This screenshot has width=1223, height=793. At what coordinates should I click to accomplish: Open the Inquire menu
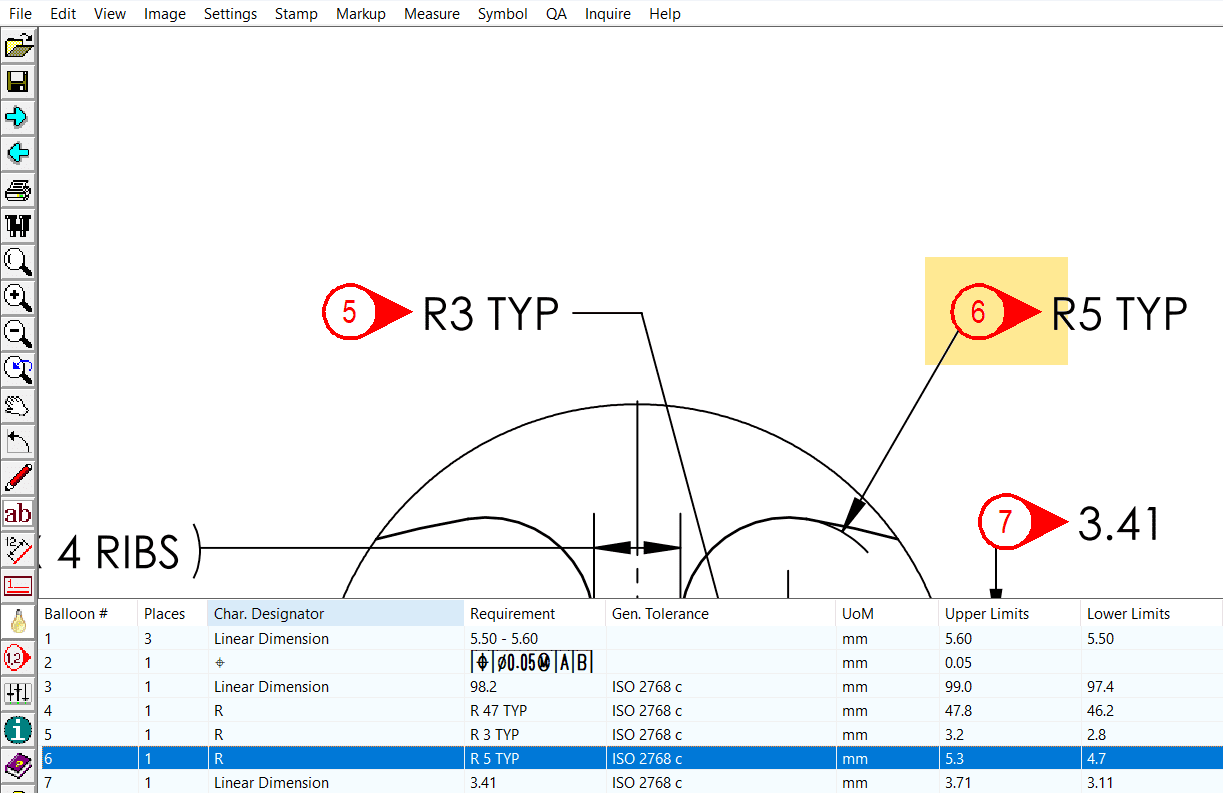click(607, 13)
